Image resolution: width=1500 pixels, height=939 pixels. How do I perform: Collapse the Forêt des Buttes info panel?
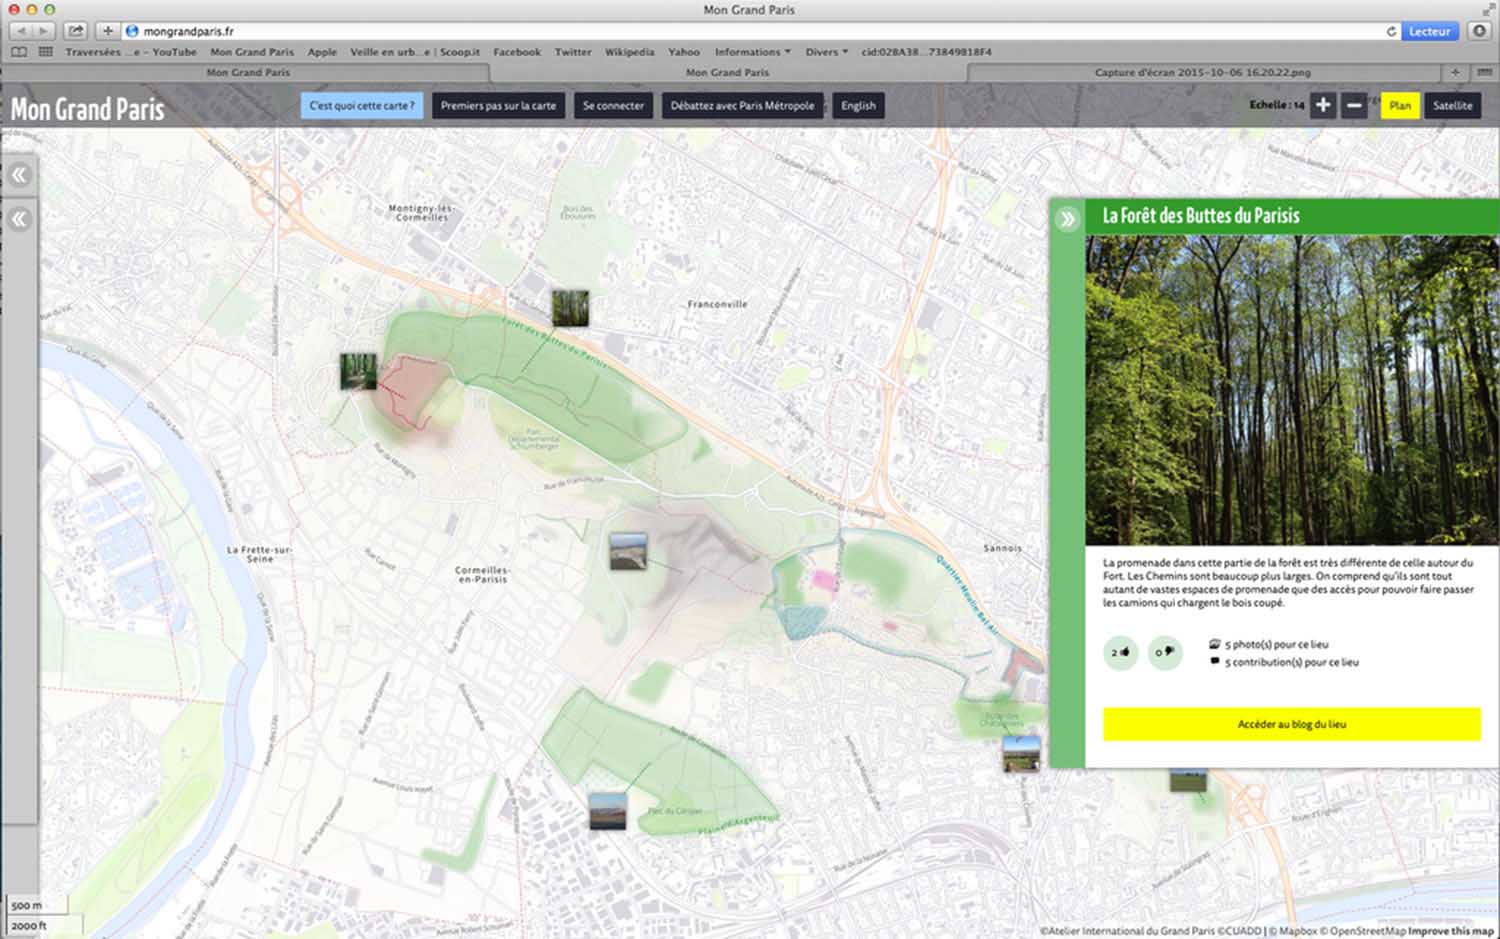1067,219
